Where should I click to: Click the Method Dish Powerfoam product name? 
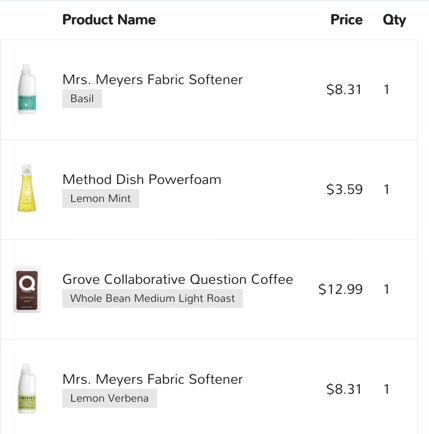142,179
